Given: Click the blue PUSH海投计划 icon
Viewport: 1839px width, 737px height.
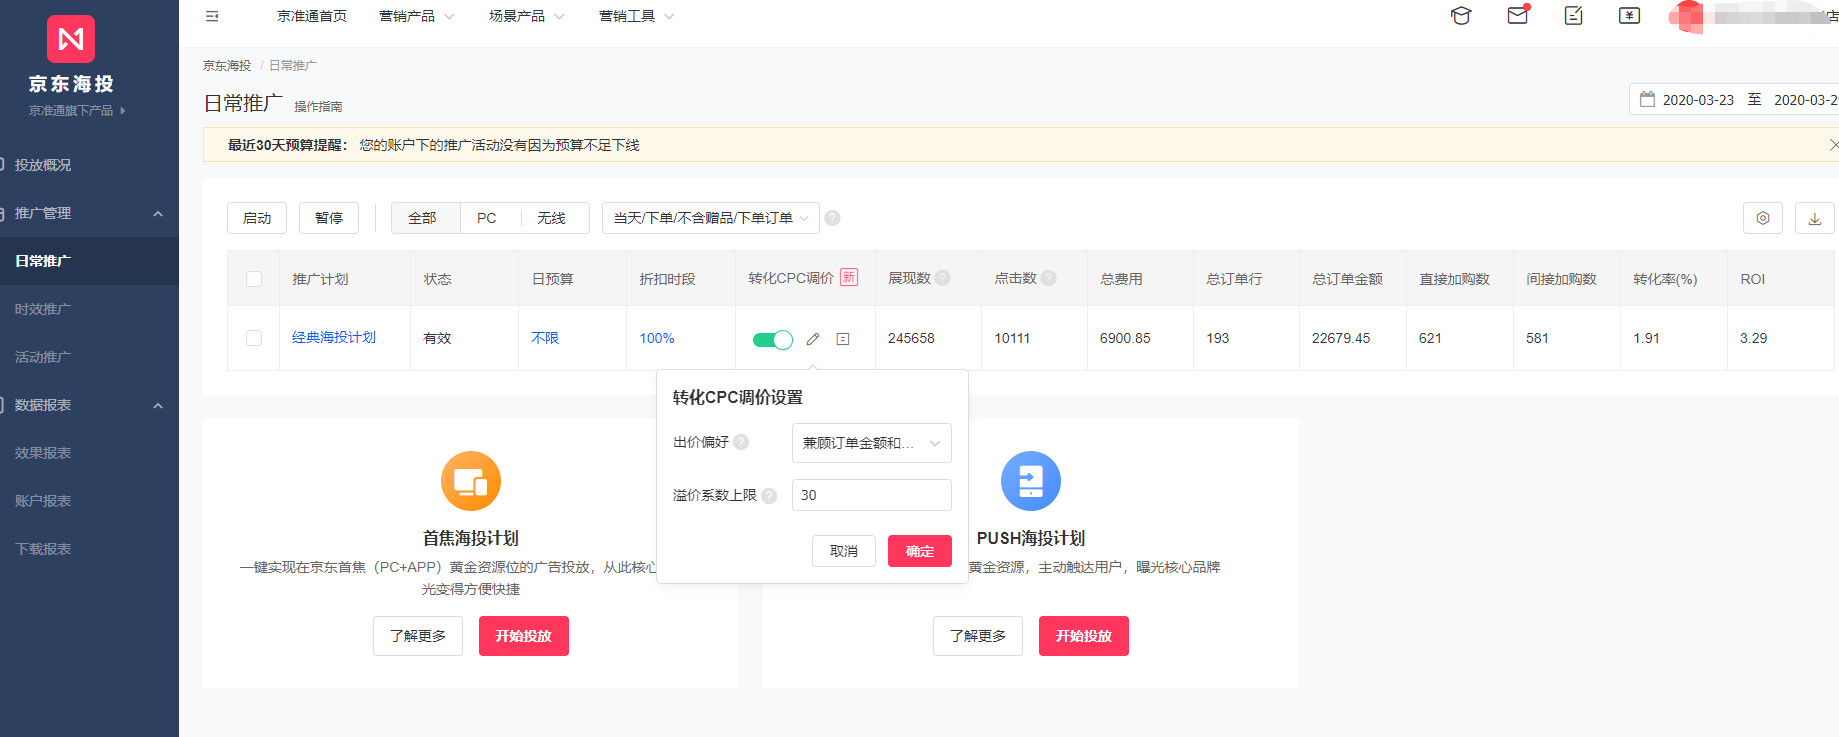Looking at the screenshot, I should click(x=1031, y=481).
